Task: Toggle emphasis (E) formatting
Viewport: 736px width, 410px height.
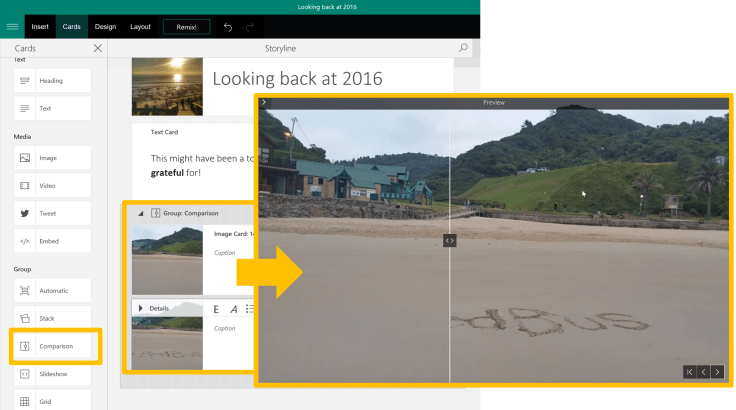Action: [216, 309]
